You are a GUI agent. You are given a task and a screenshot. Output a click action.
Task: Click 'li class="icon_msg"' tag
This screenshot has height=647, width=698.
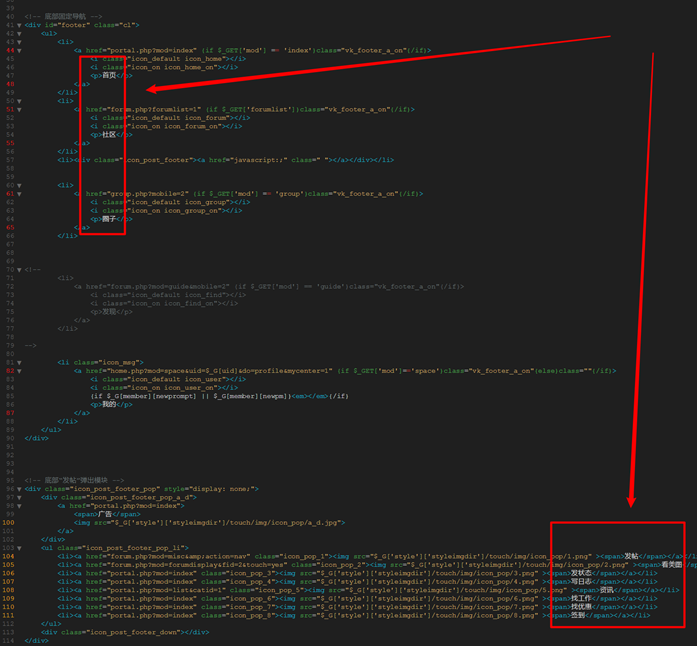coord(100,363)
